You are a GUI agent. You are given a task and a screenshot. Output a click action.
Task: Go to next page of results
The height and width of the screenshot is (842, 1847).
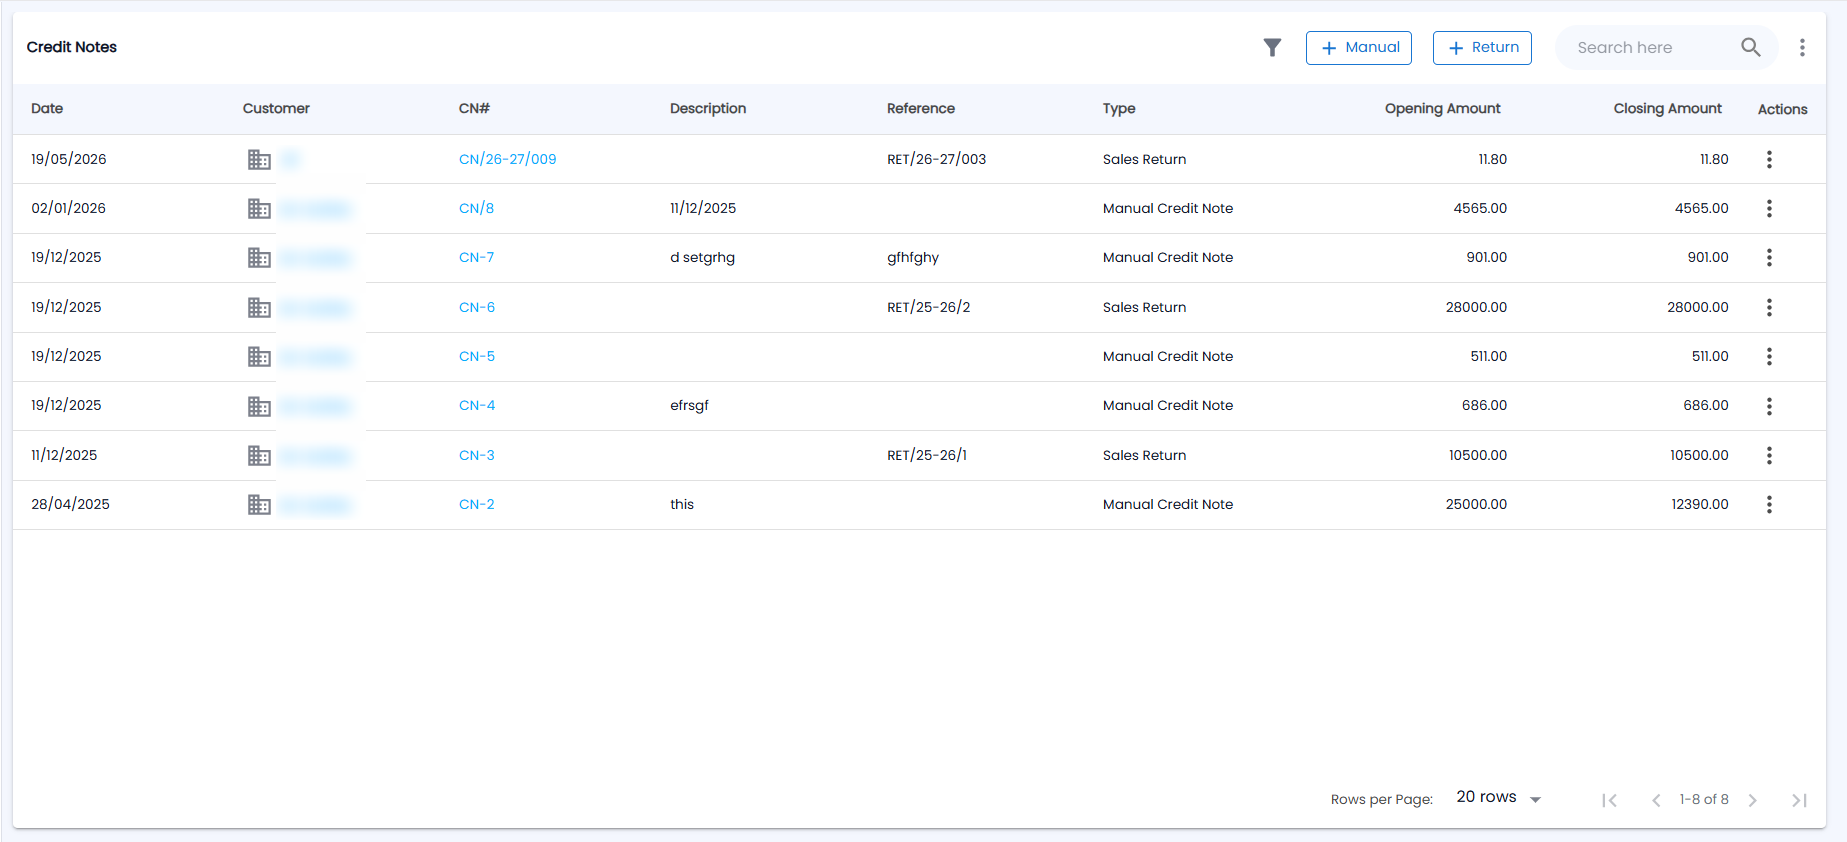1752,800
